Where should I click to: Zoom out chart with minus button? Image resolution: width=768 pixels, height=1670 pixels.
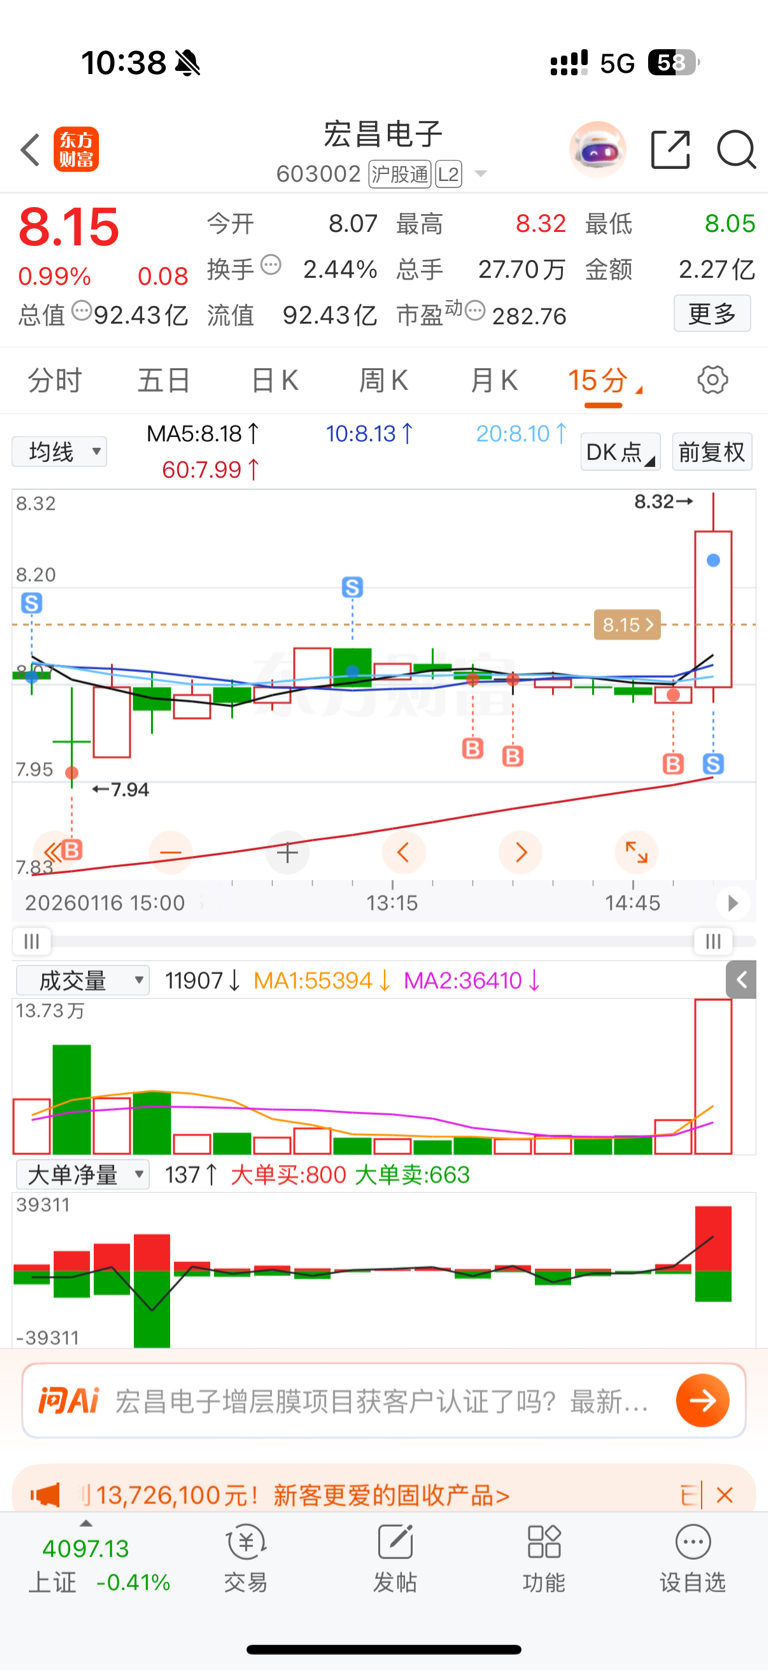tap(171, 853)
